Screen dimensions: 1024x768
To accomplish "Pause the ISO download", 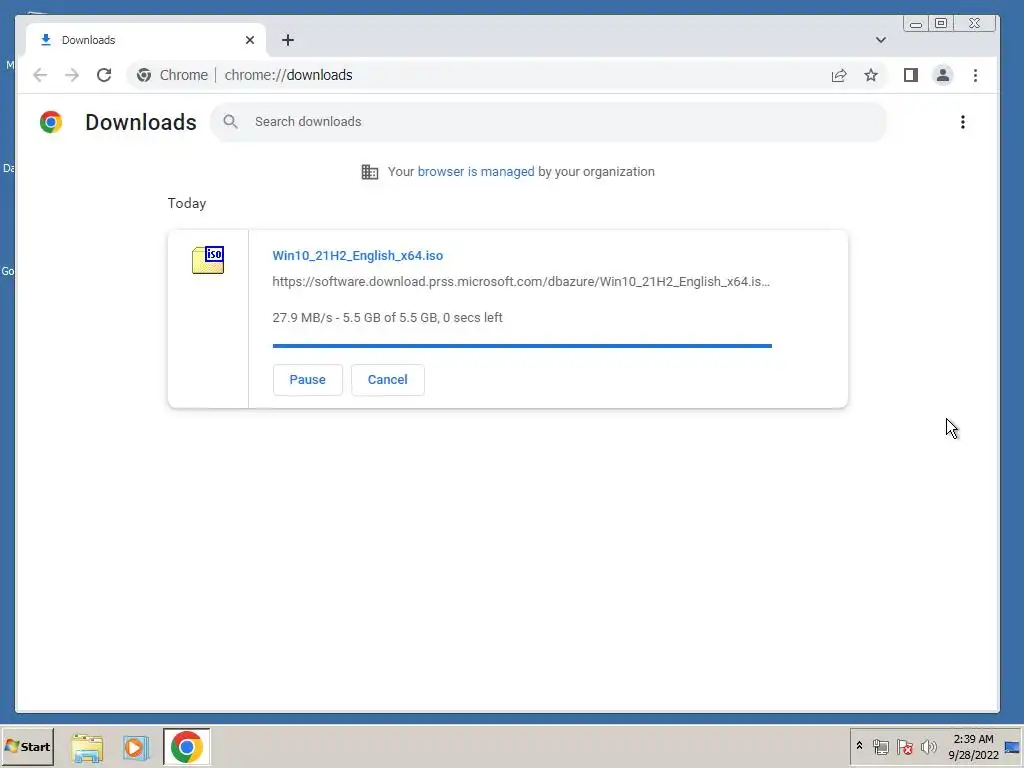I will pyautogui.click(x=308, y=380).
